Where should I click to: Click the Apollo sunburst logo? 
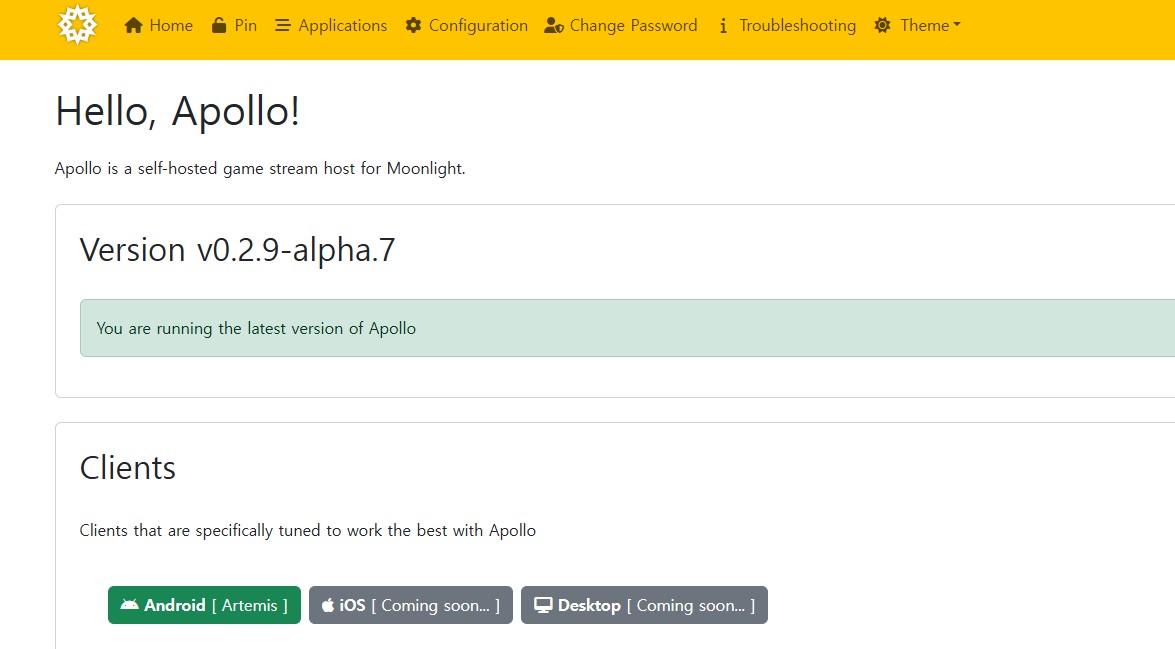click(x=77, y=25)
